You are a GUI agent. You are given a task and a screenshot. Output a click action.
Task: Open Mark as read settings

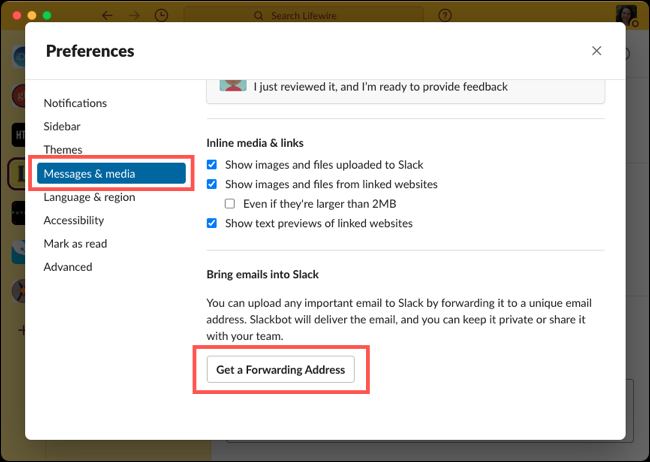(75, 243)
